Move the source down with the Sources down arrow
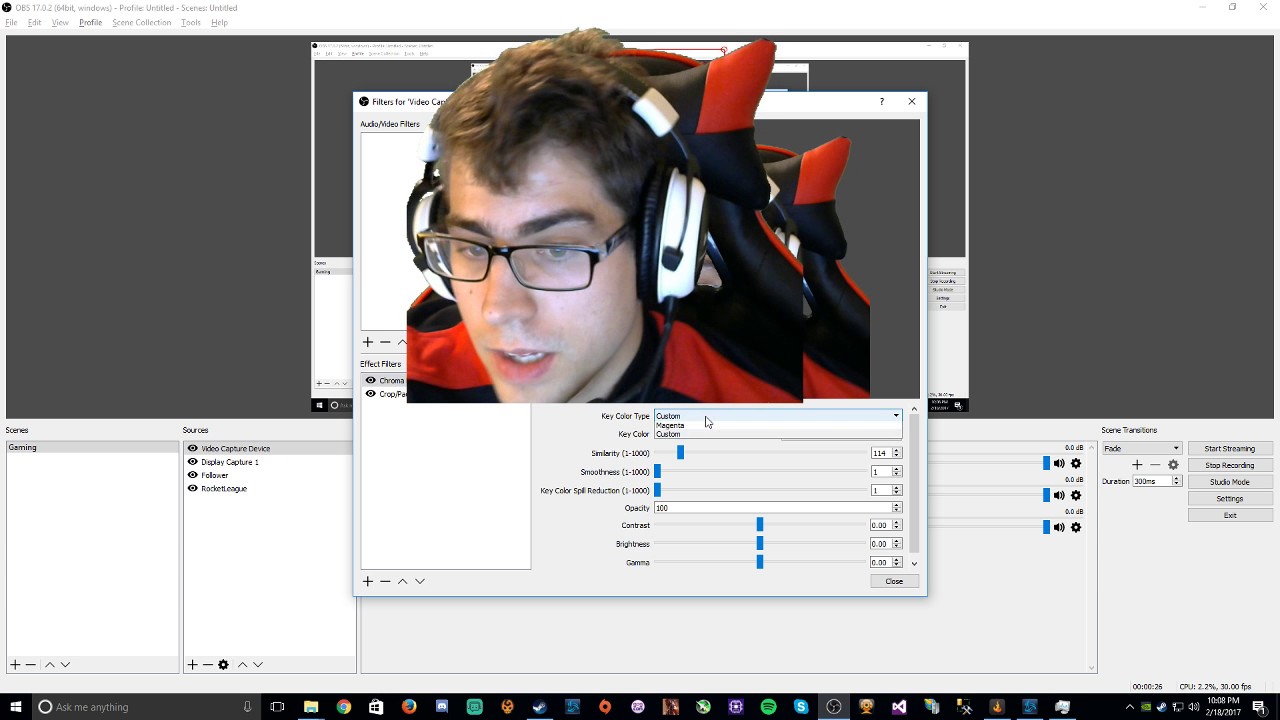 tap(257, 665)
